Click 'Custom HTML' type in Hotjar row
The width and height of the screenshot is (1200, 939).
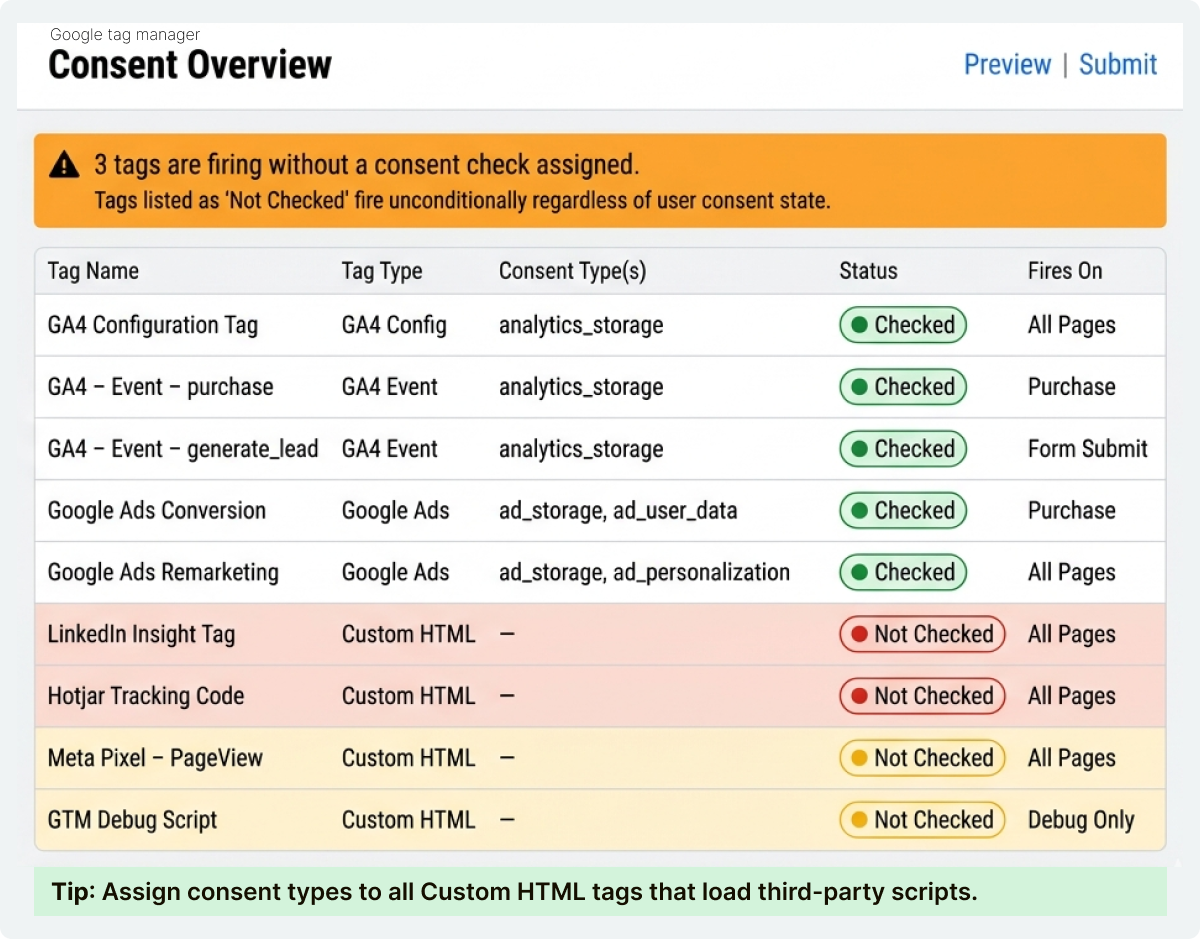(x=408, y=696)
